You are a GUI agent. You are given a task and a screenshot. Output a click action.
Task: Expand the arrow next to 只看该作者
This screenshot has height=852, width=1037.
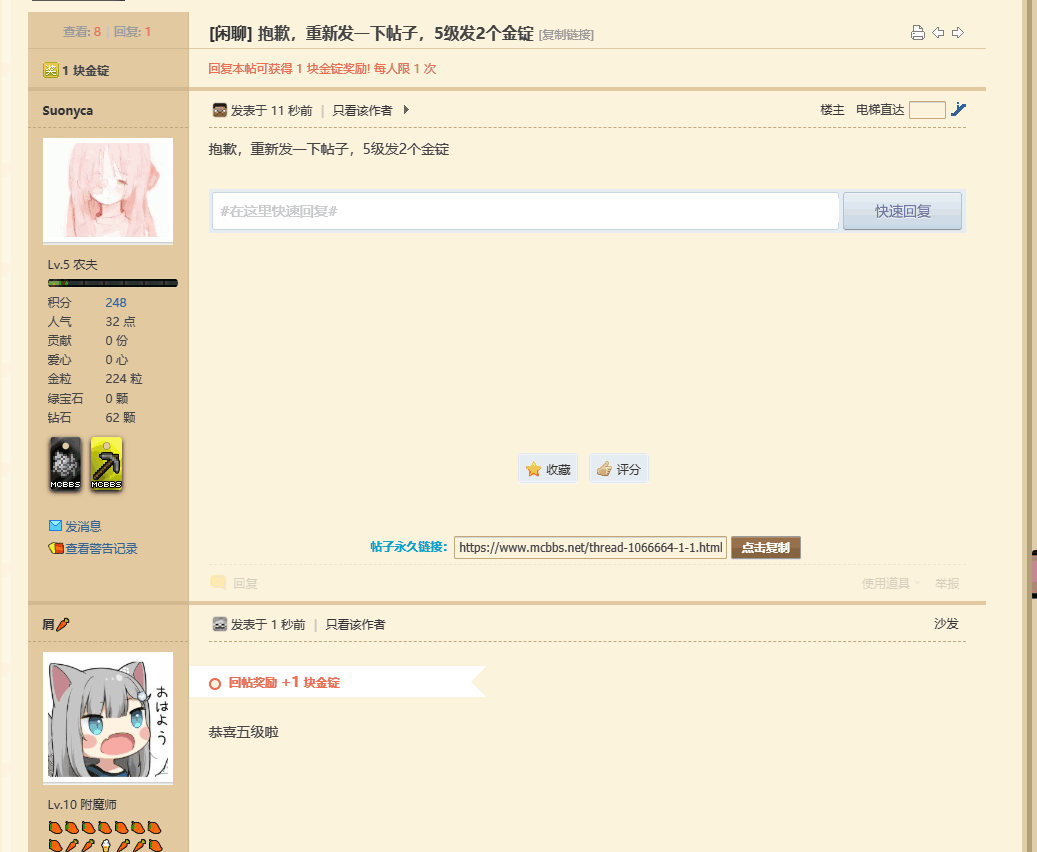[x=406, y=110]
